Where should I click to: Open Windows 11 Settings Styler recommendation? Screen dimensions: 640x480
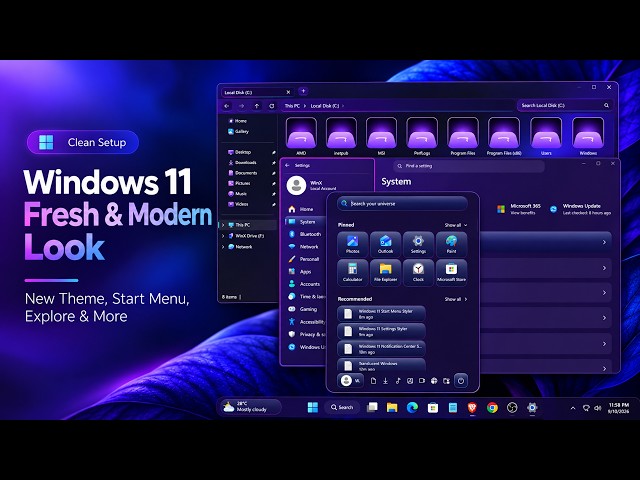381,331
